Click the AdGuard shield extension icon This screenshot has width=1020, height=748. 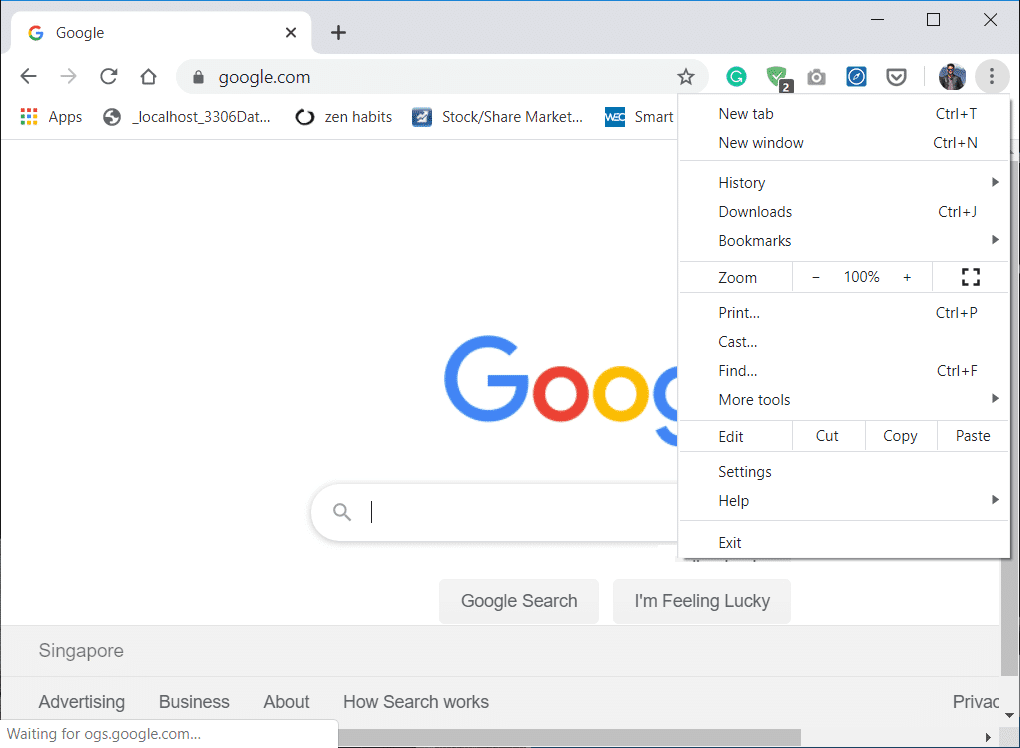(x=777, y=76)
